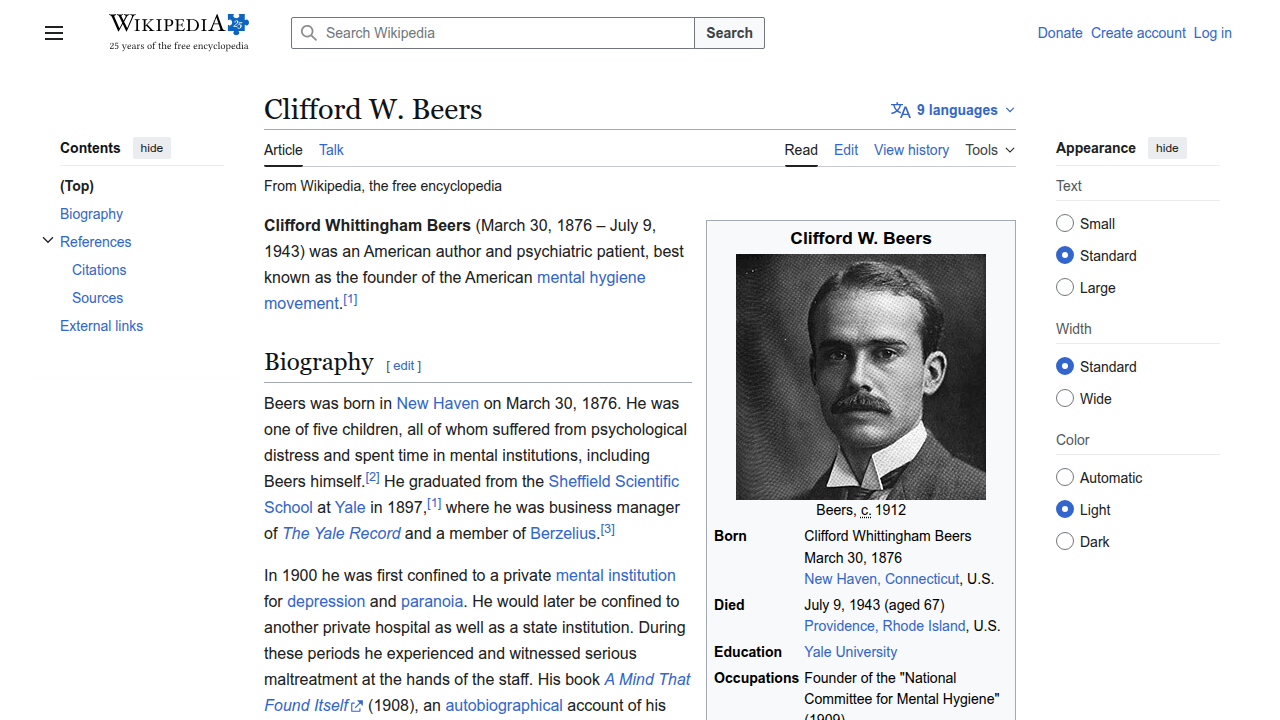The image size is (1280, 720).
Task: Select Small text size
Action: coord(1065,223)
